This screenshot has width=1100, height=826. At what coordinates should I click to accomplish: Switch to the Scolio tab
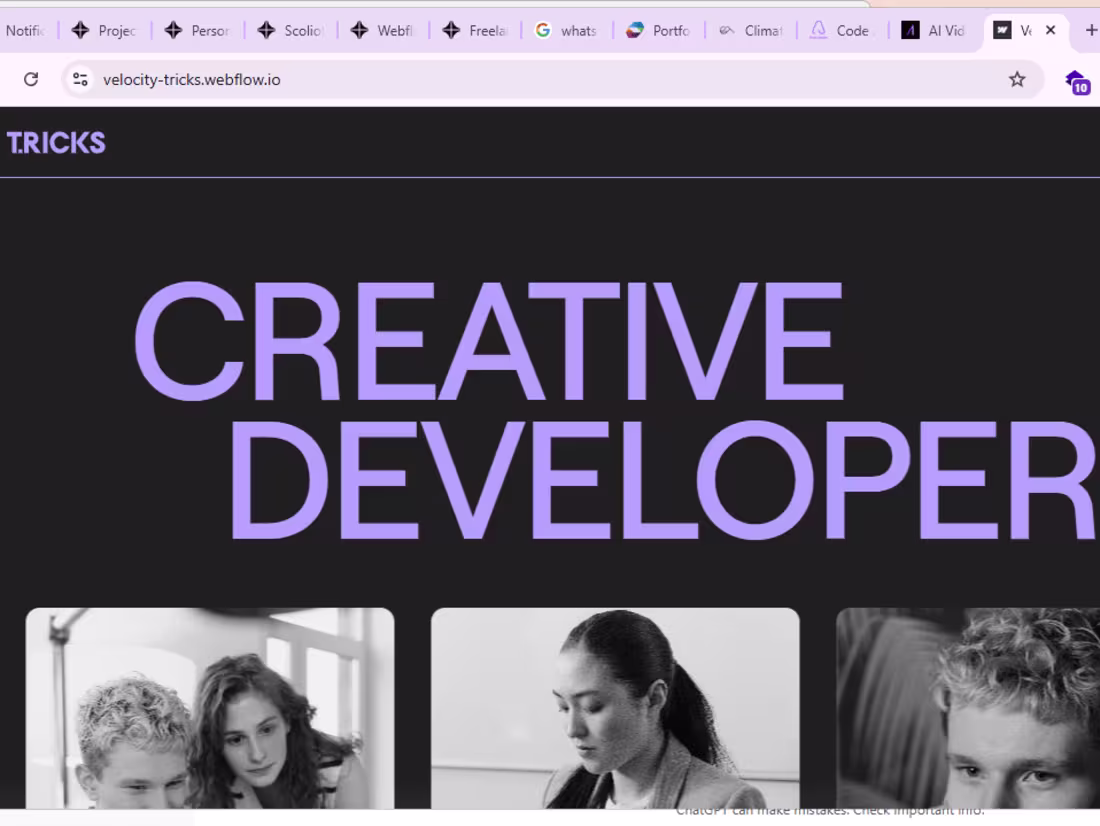[x=290, y=31]
